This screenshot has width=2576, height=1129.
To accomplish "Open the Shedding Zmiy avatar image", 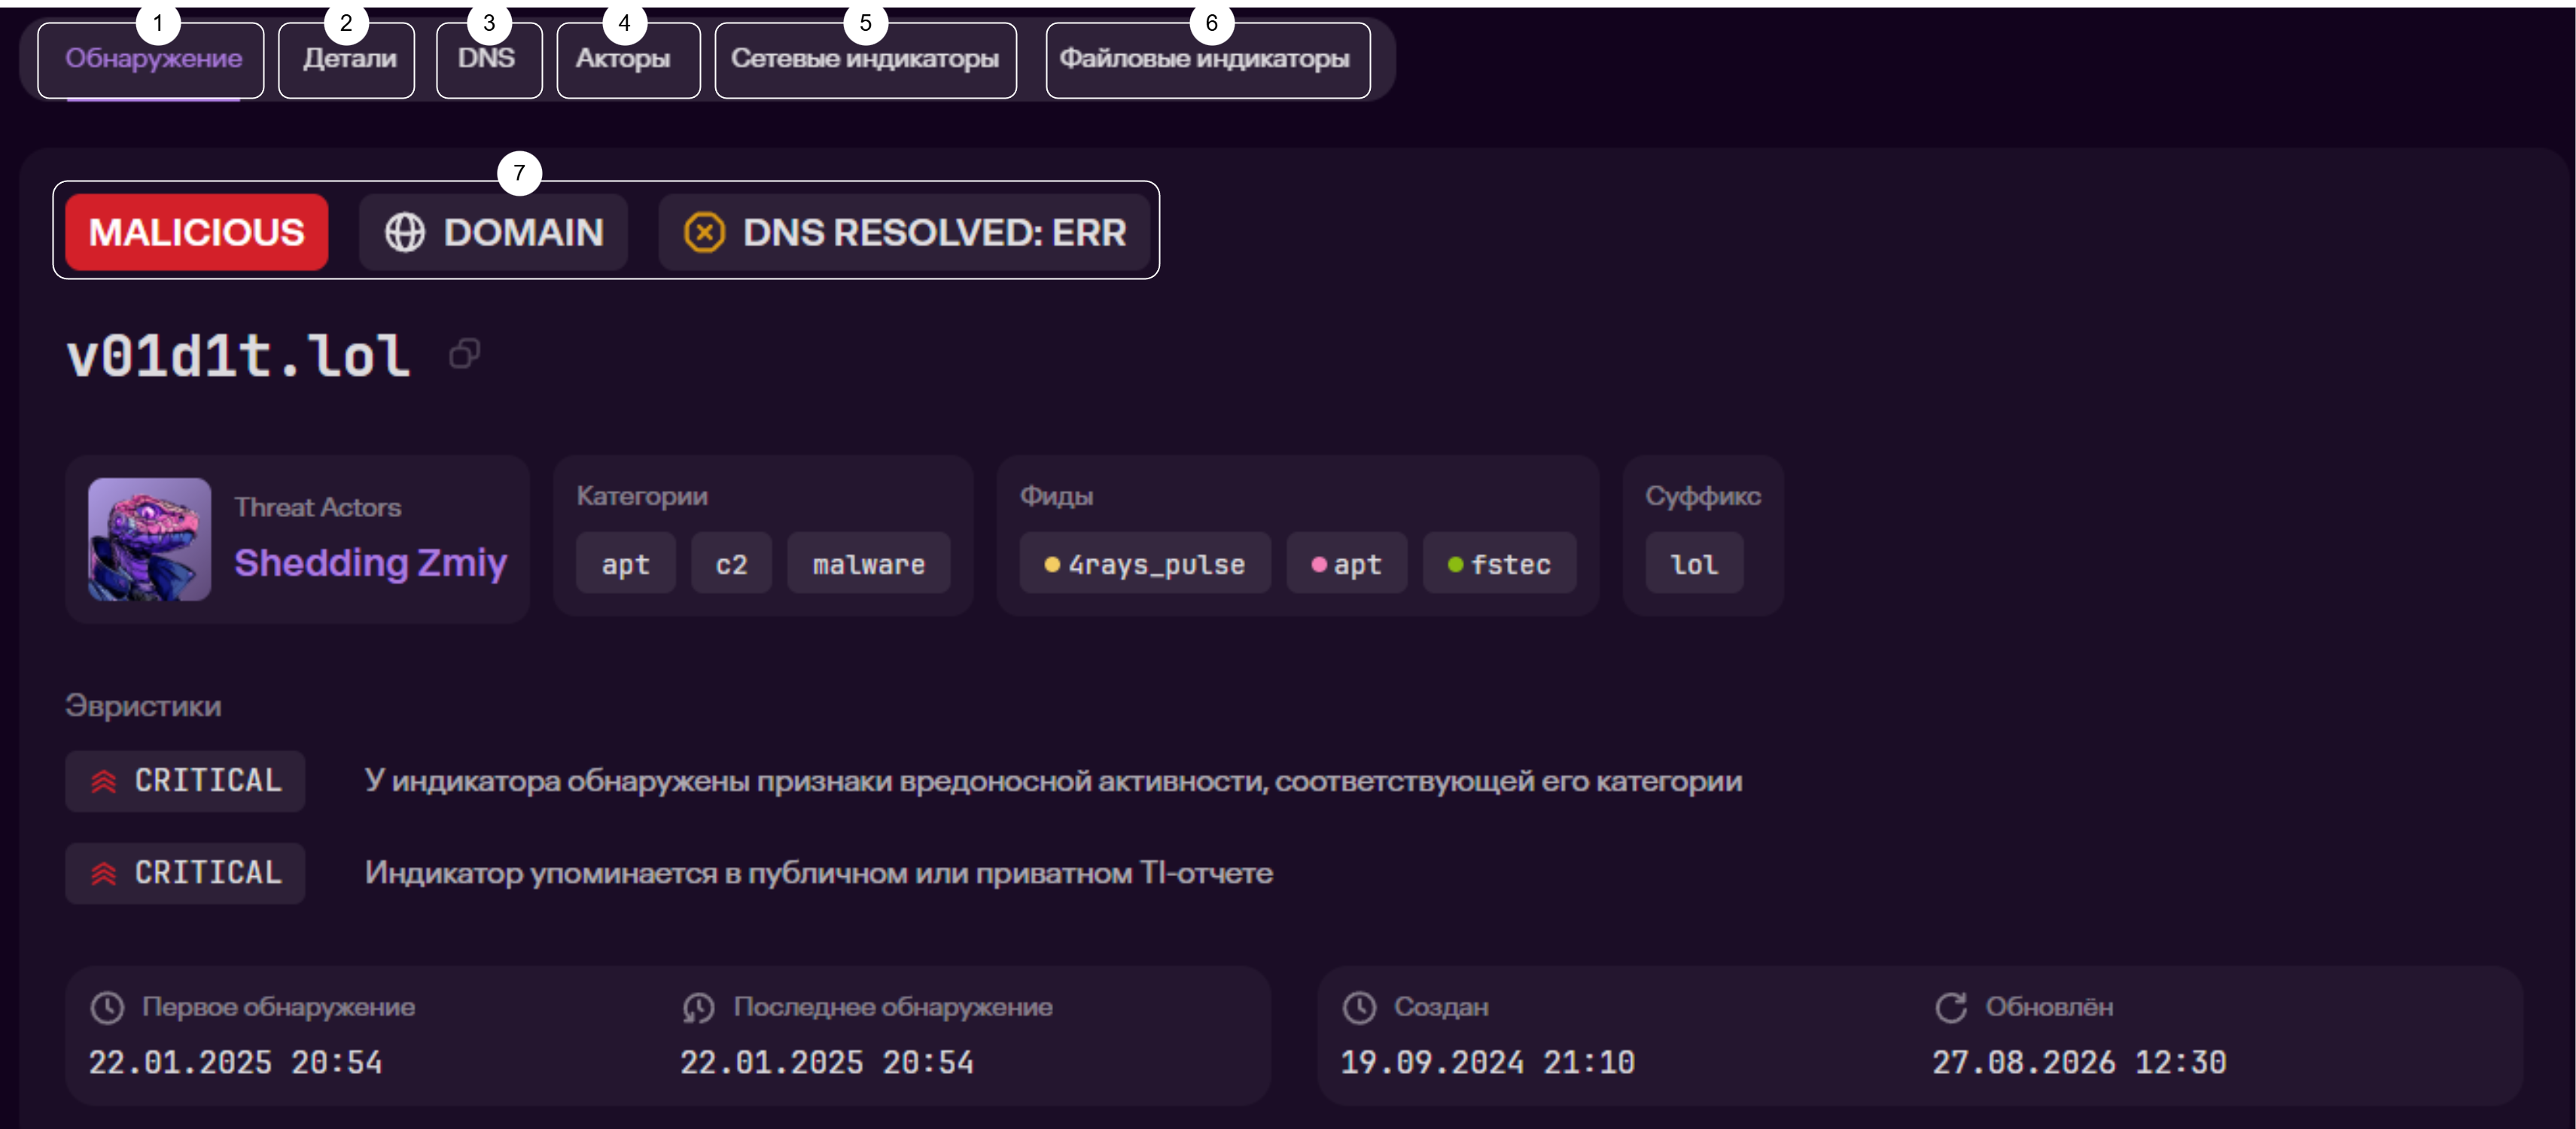I will pyautogui.click(x=149, y=539).
